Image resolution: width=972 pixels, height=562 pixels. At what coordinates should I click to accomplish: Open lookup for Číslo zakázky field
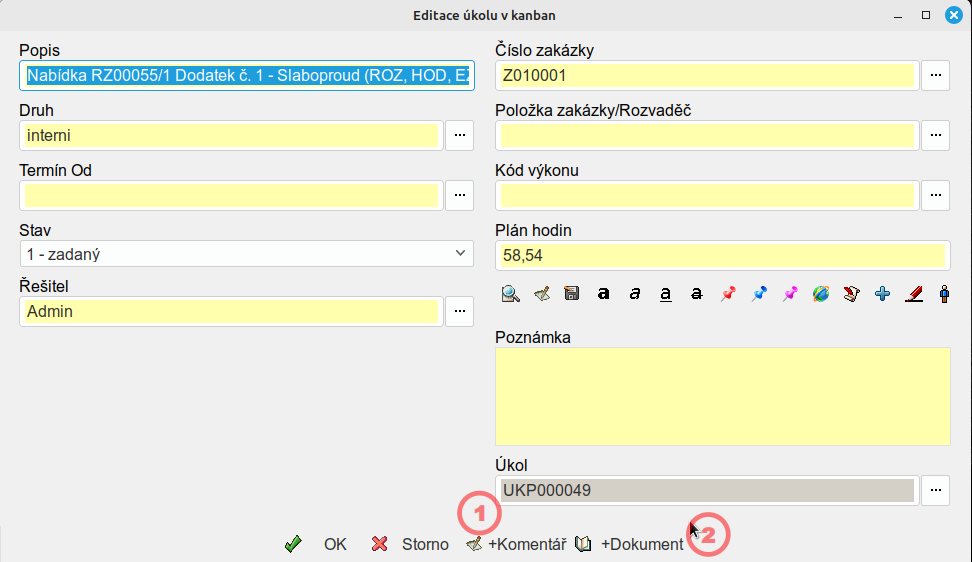click(935, 75)
